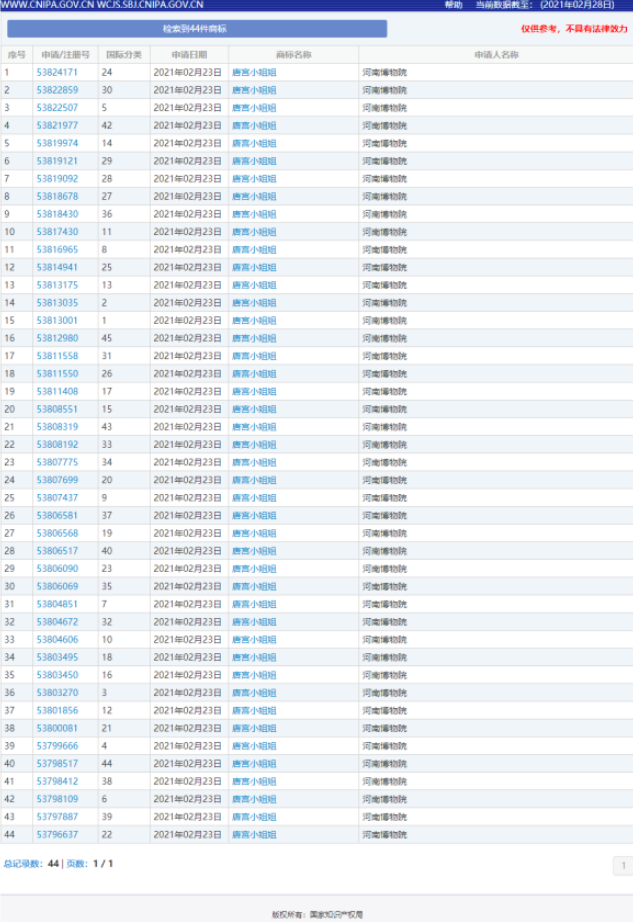Viewport: 633px width, 922px height.
Task: Open trademark name link in row 44
Action: pos(254,835)
